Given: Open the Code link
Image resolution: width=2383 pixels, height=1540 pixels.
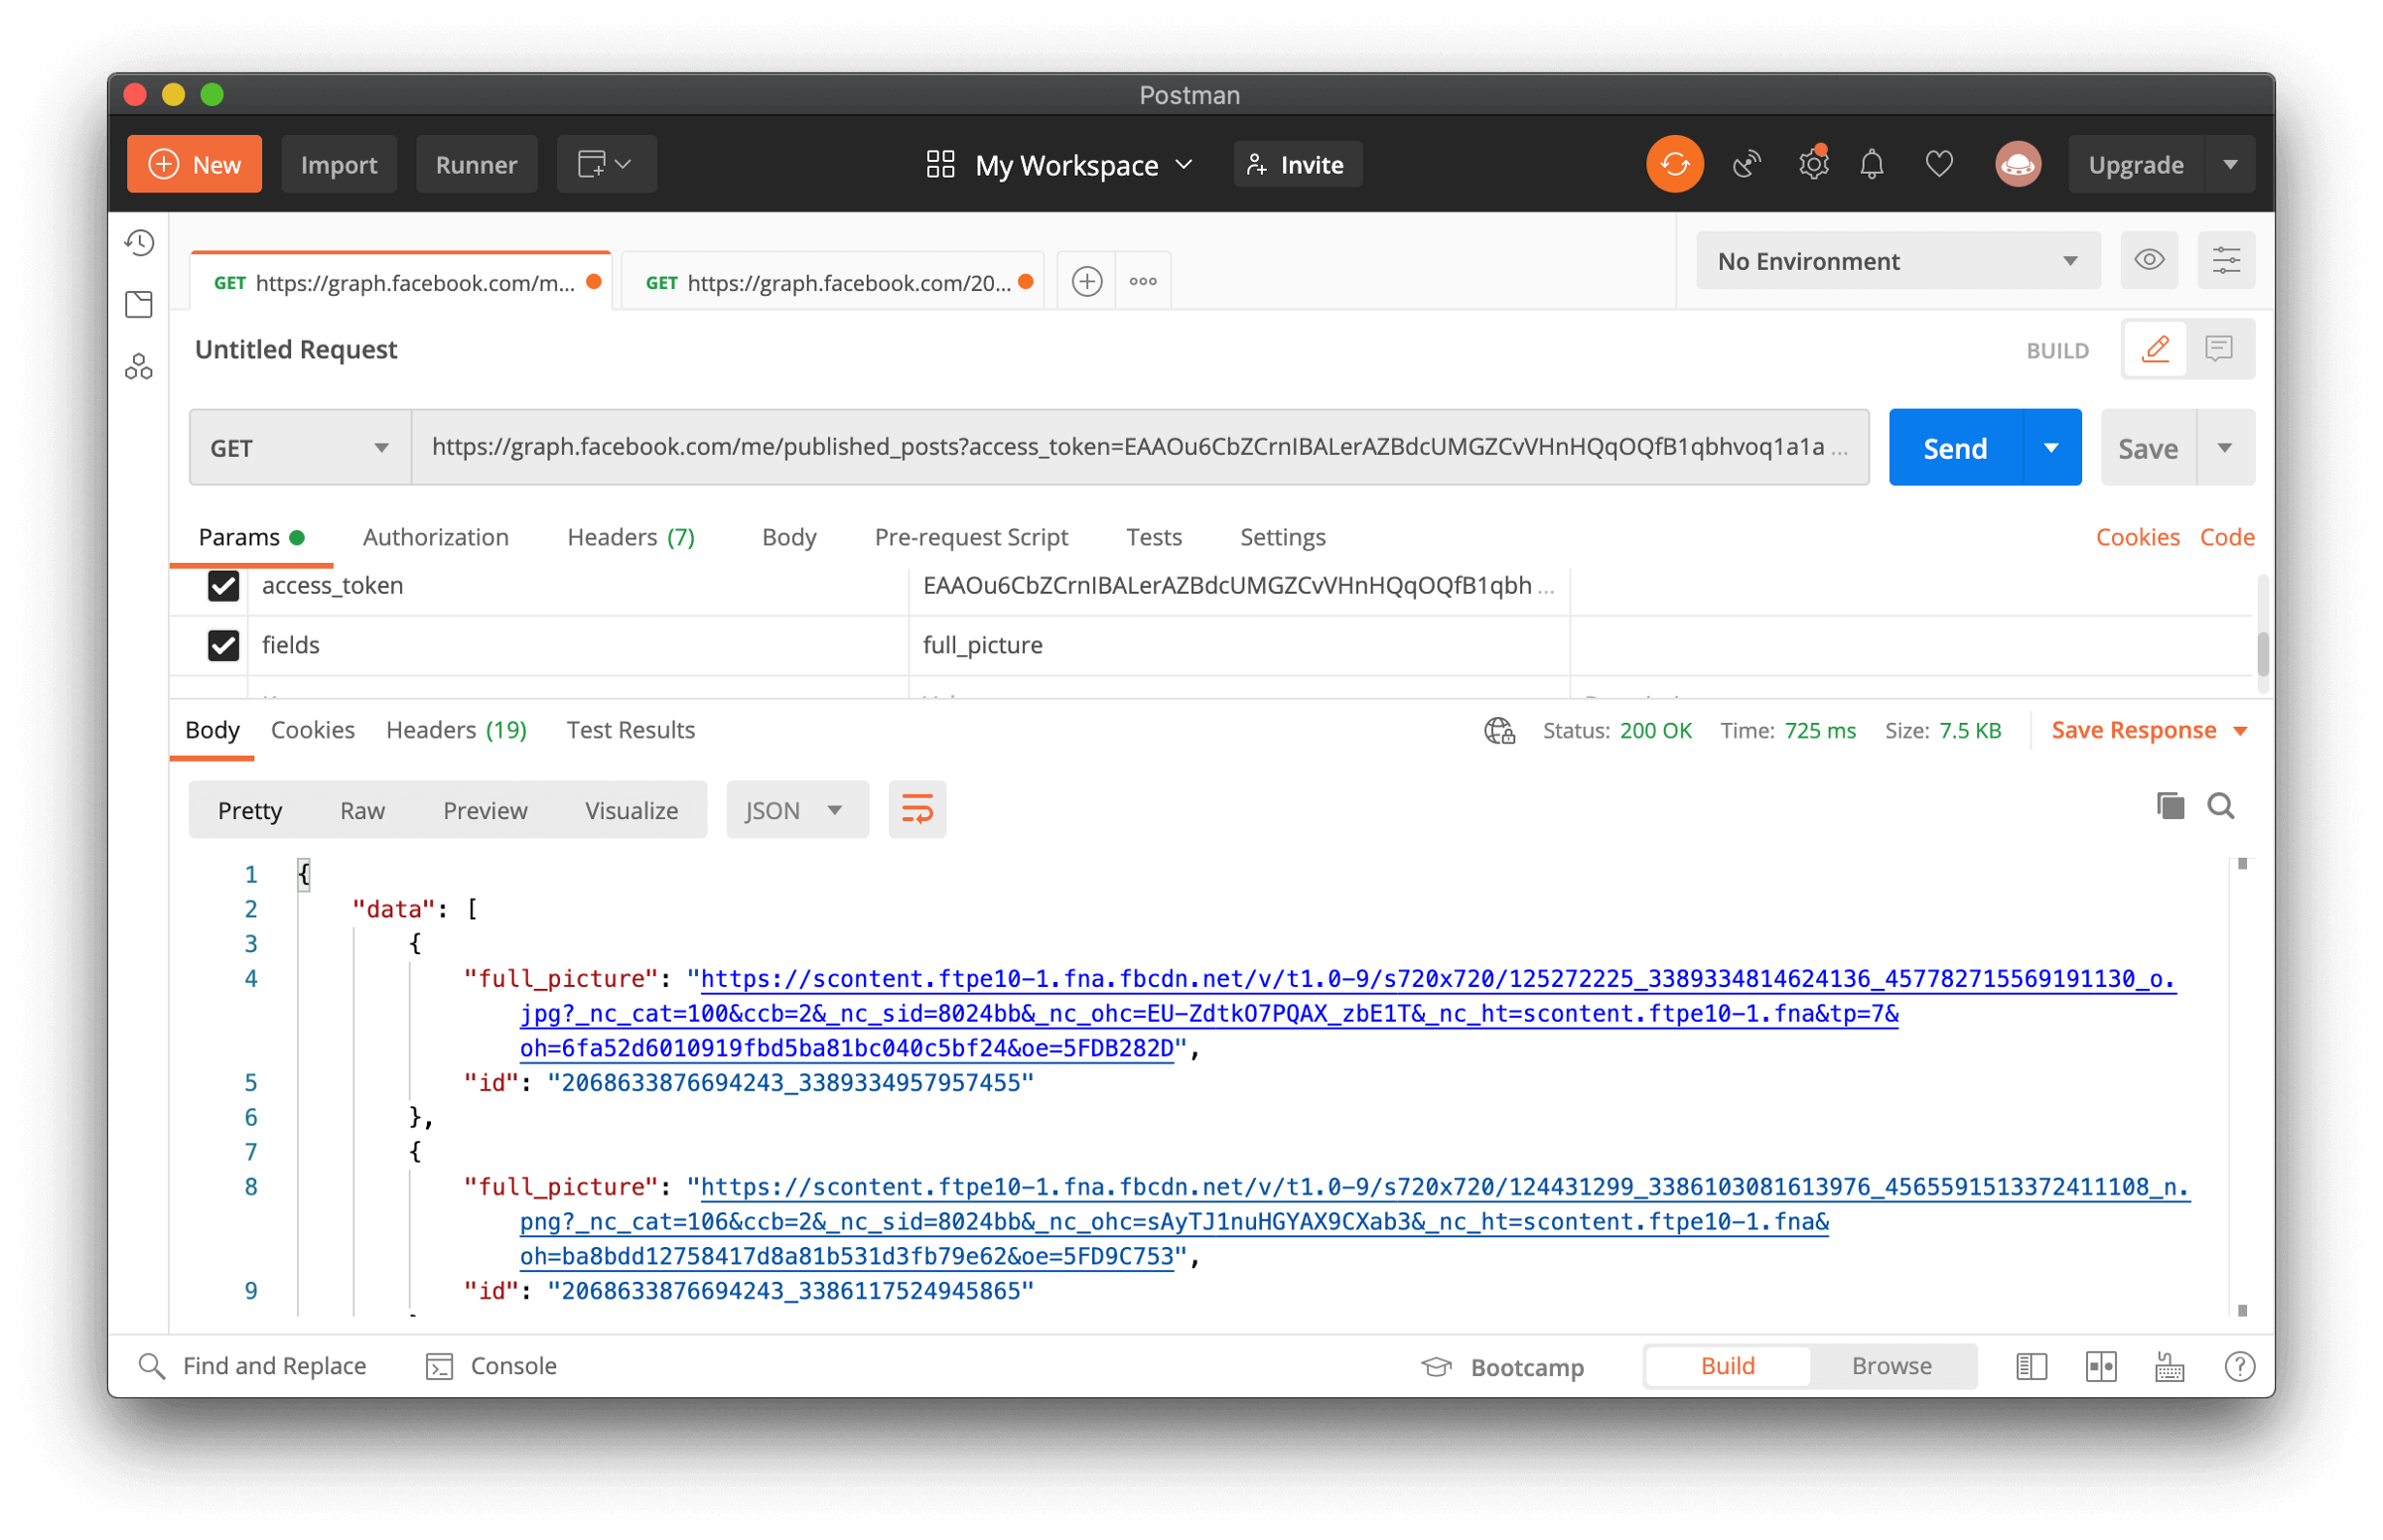Looking at the screenshot, I should click(2226, 537).
